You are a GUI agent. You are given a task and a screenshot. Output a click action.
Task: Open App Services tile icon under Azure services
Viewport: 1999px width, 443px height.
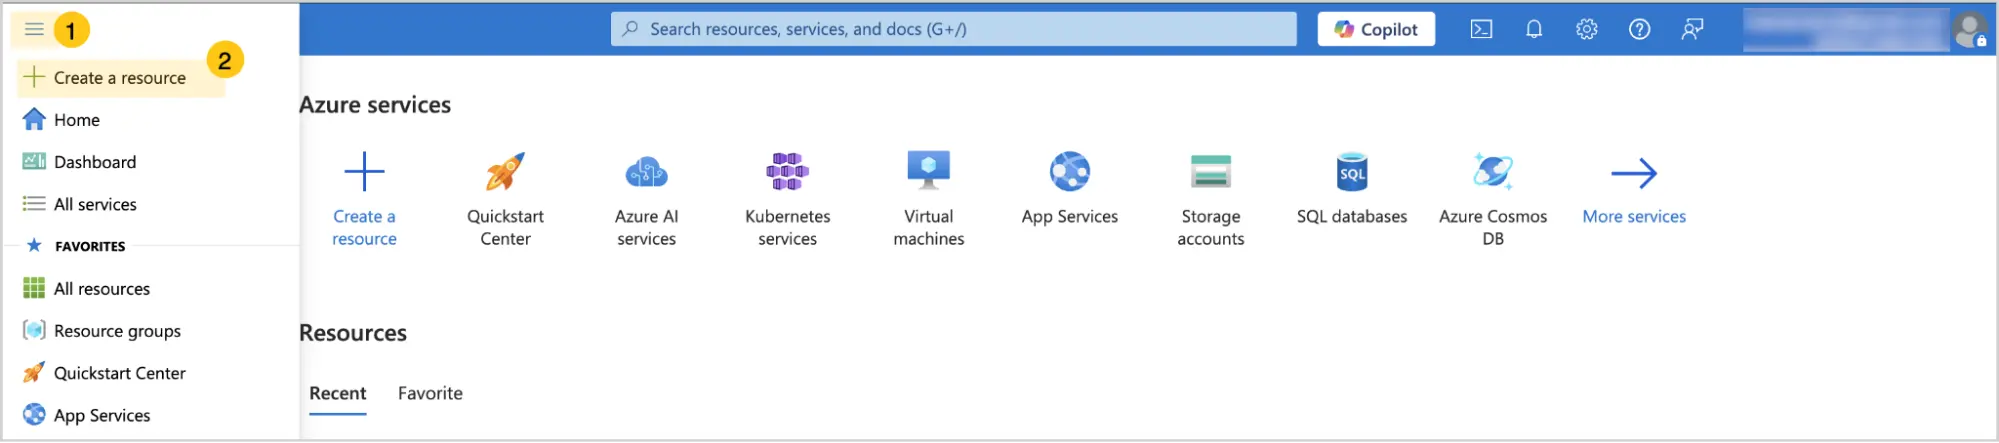[x=1070, y=171]
